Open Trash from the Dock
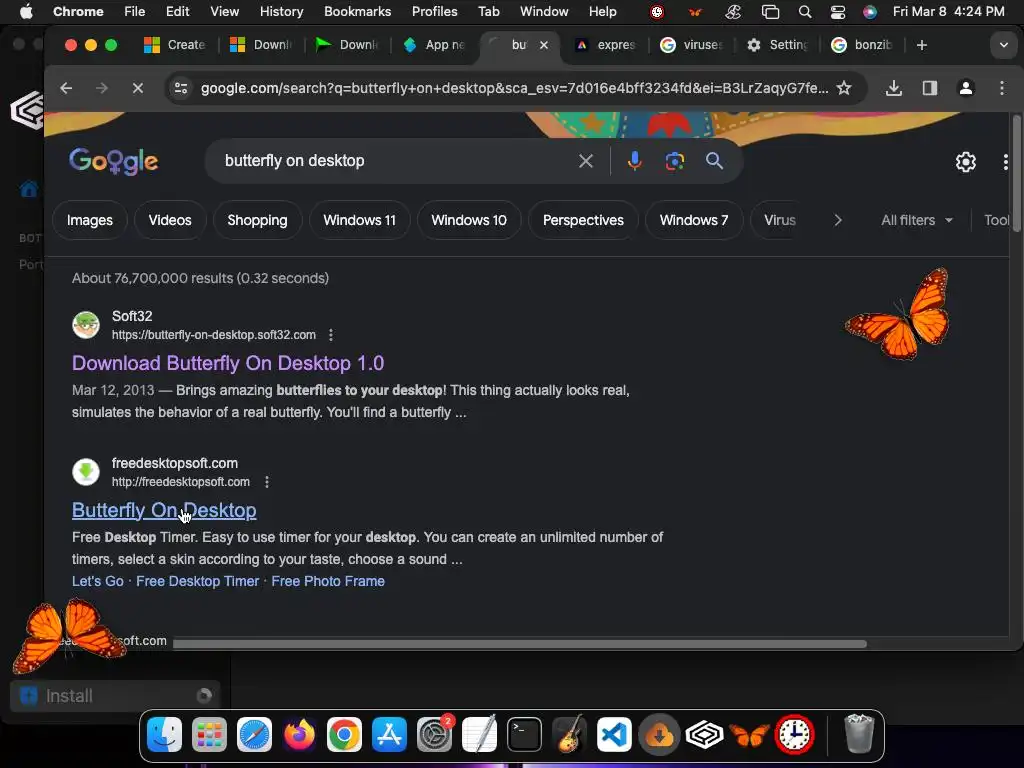This screenshot has width=1024, height=768. (859, 735)
